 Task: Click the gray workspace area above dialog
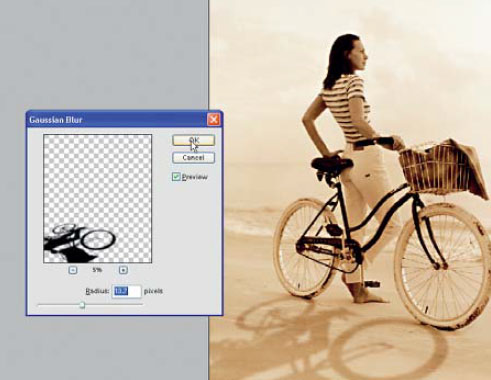click(x=103, y=53)
